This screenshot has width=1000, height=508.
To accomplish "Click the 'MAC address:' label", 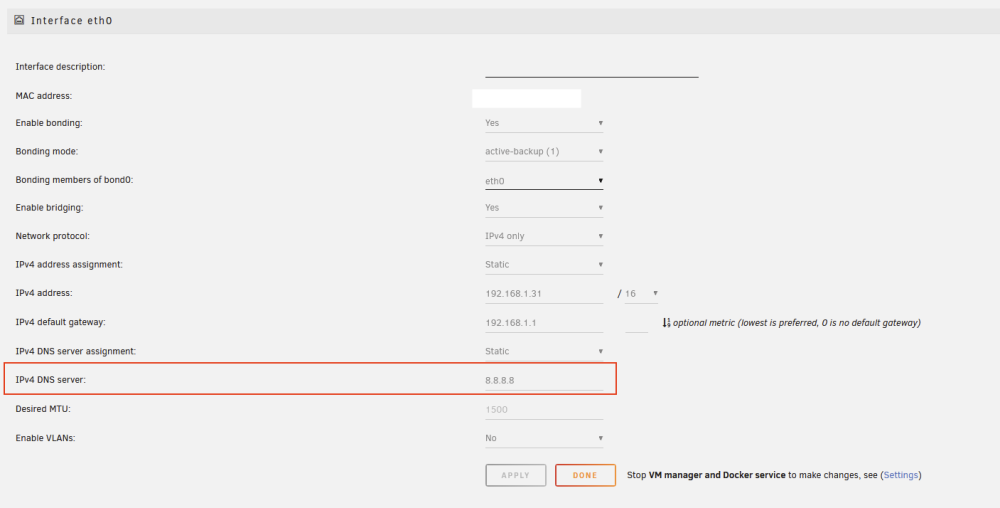I will (44, 96).
